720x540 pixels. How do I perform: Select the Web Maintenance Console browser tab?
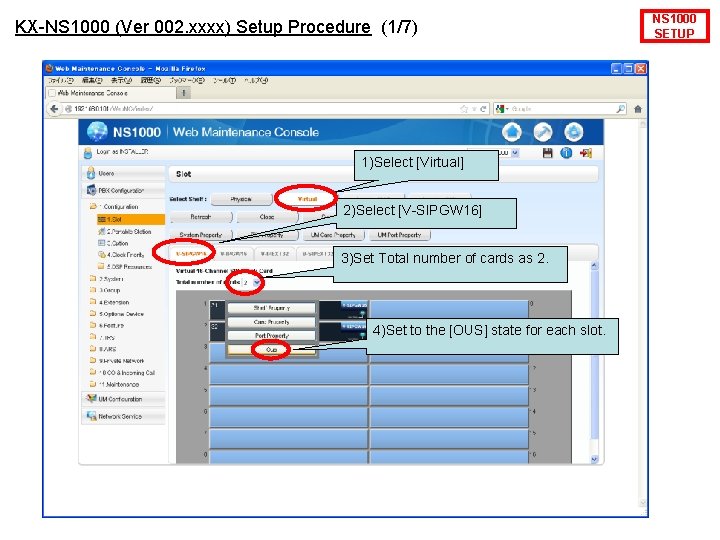[111, 93]
